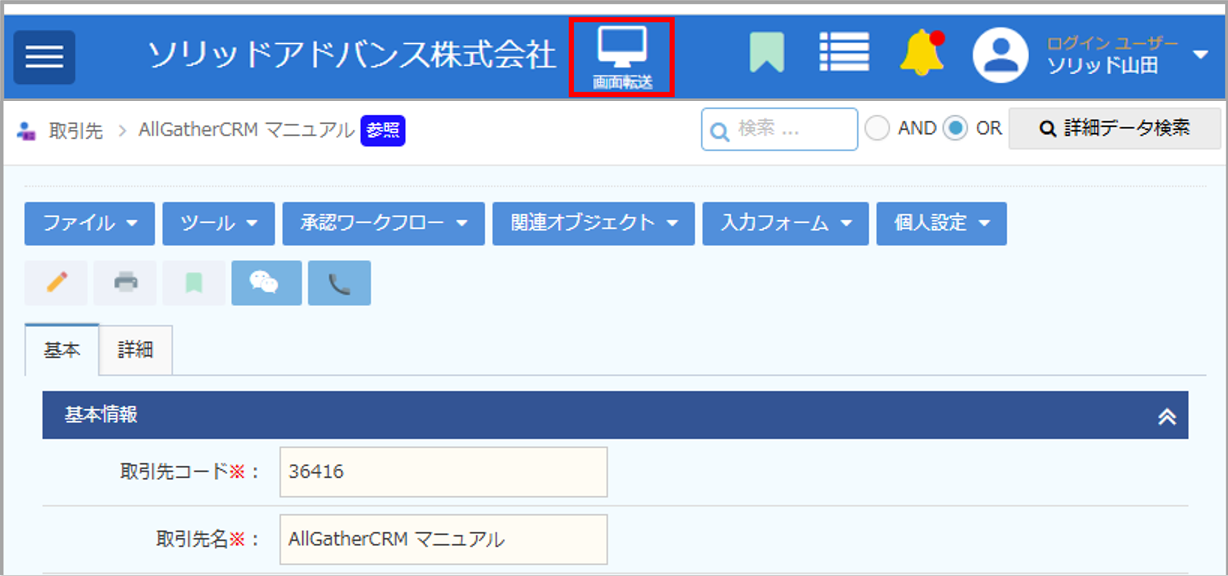1228x576 pixels.
Task: Open the 関連オブジェクト dropdown menu
Action: tap(594, 223)
